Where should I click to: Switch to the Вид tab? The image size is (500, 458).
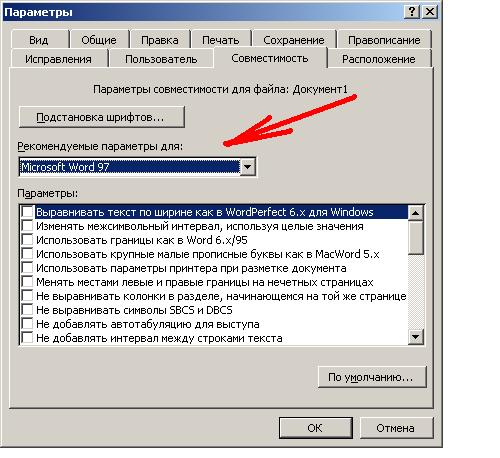tap(39, 40)
